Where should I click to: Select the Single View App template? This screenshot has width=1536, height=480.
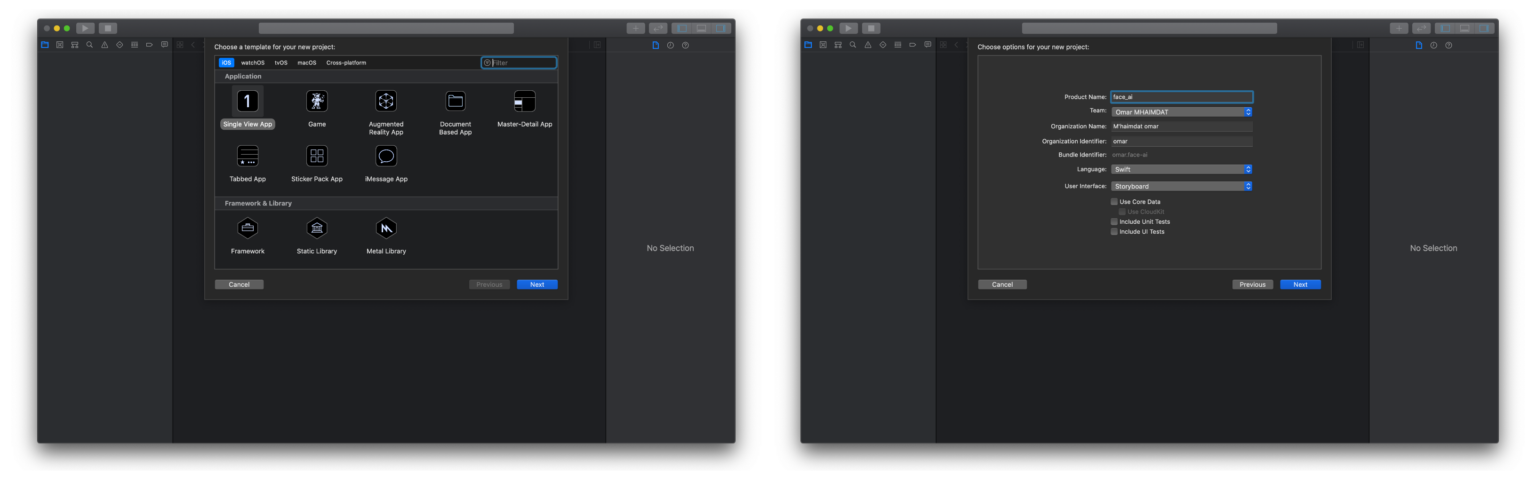[247, 101]
